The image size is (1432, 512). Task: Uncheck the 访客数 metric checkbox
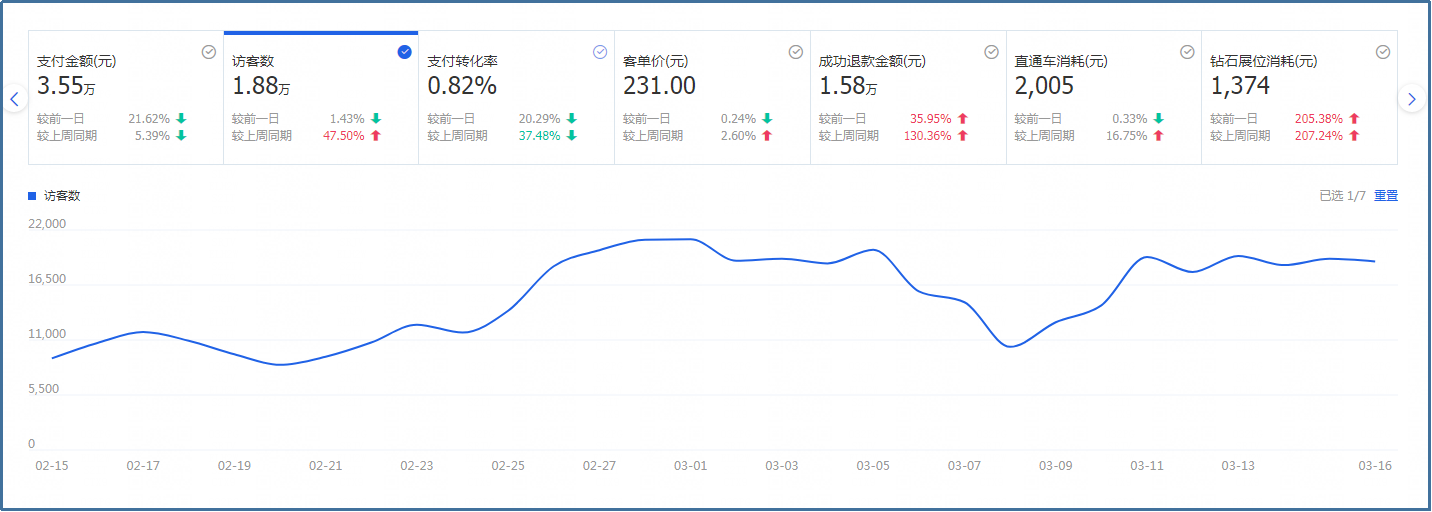[x=404, y=52]
